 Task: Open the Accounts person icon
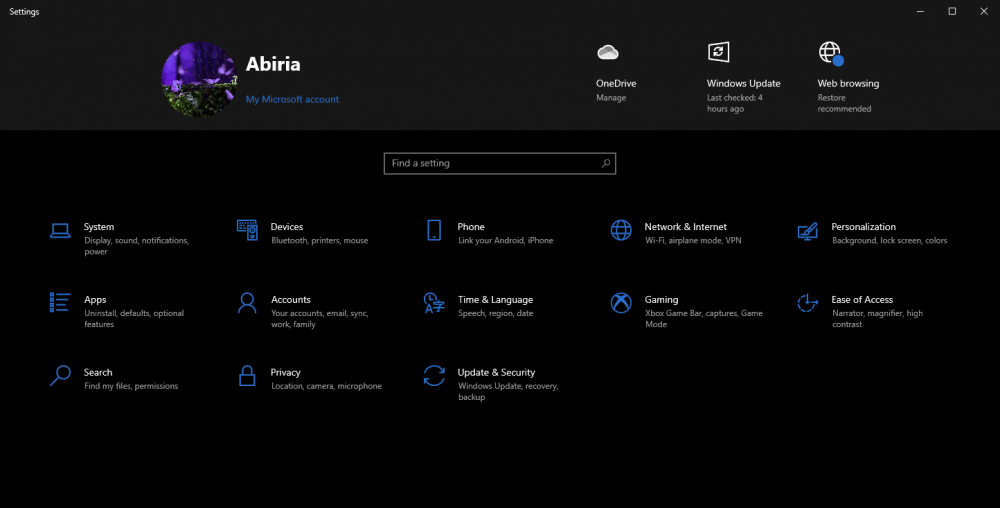[247, 303]
